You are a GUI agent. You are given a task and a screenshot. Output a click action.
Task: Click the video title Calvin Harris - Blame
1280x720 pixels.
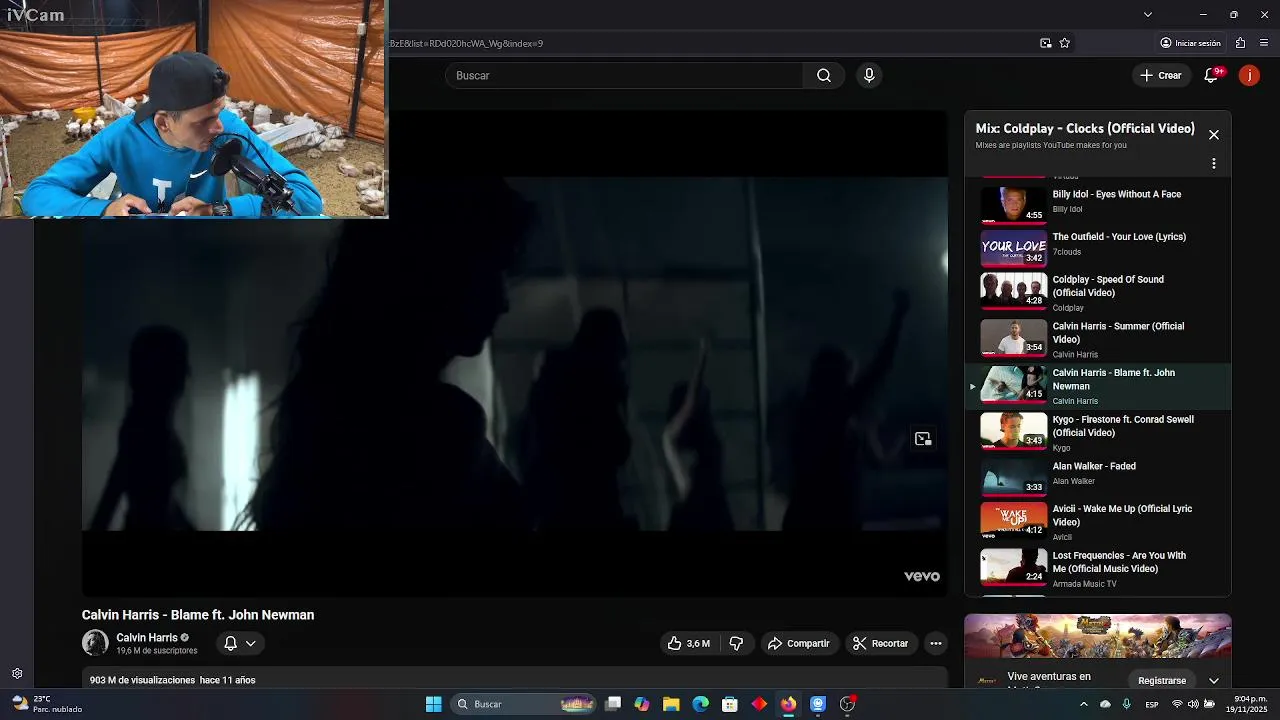coord(198,615)
